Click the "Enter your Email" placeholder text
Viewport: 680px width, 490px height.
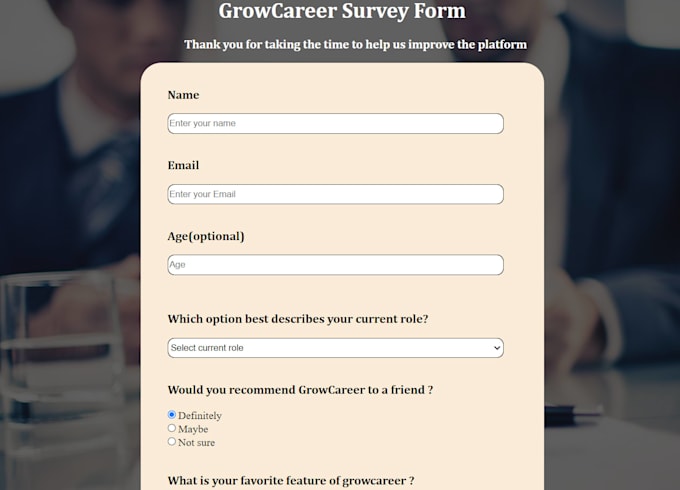pos(203,194)
